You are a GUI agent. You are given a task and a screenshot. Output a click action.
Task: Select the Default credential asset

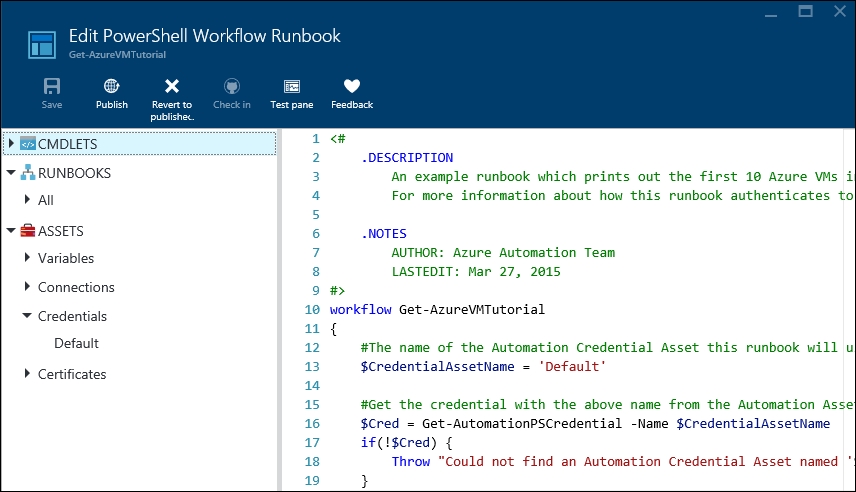[x=76, y=343]
